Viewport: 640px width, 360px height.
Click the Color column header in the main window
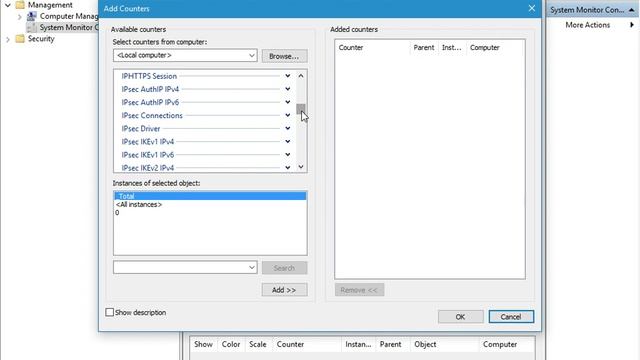[x=231, y=344]
